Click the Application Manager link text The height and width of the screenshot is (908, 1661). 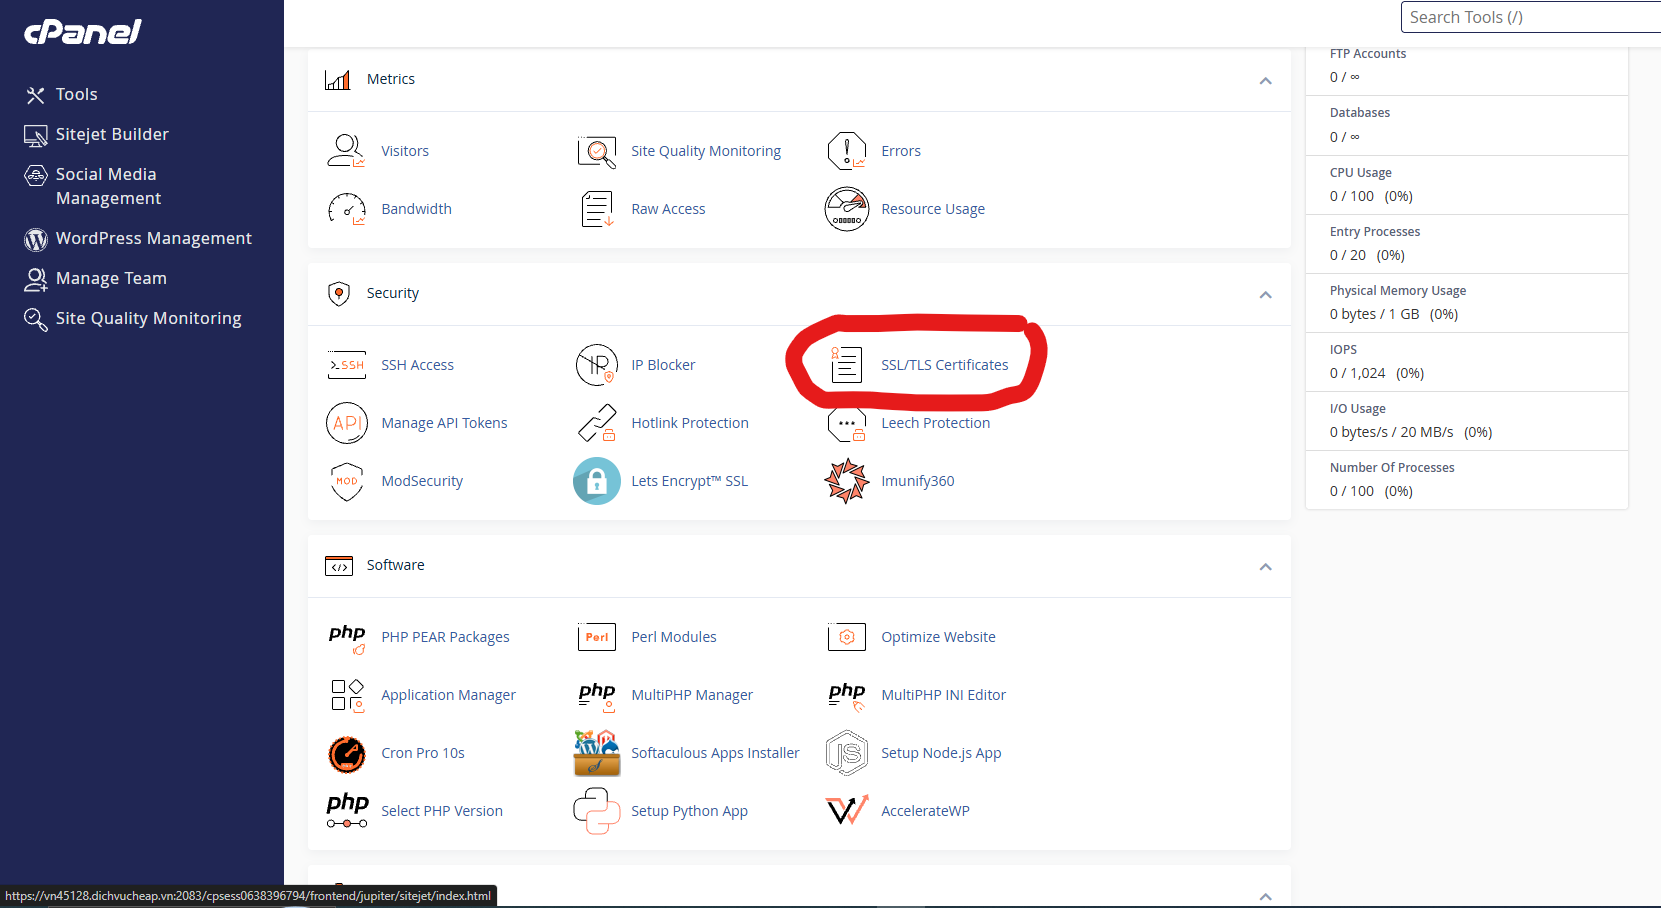(448, 695)
